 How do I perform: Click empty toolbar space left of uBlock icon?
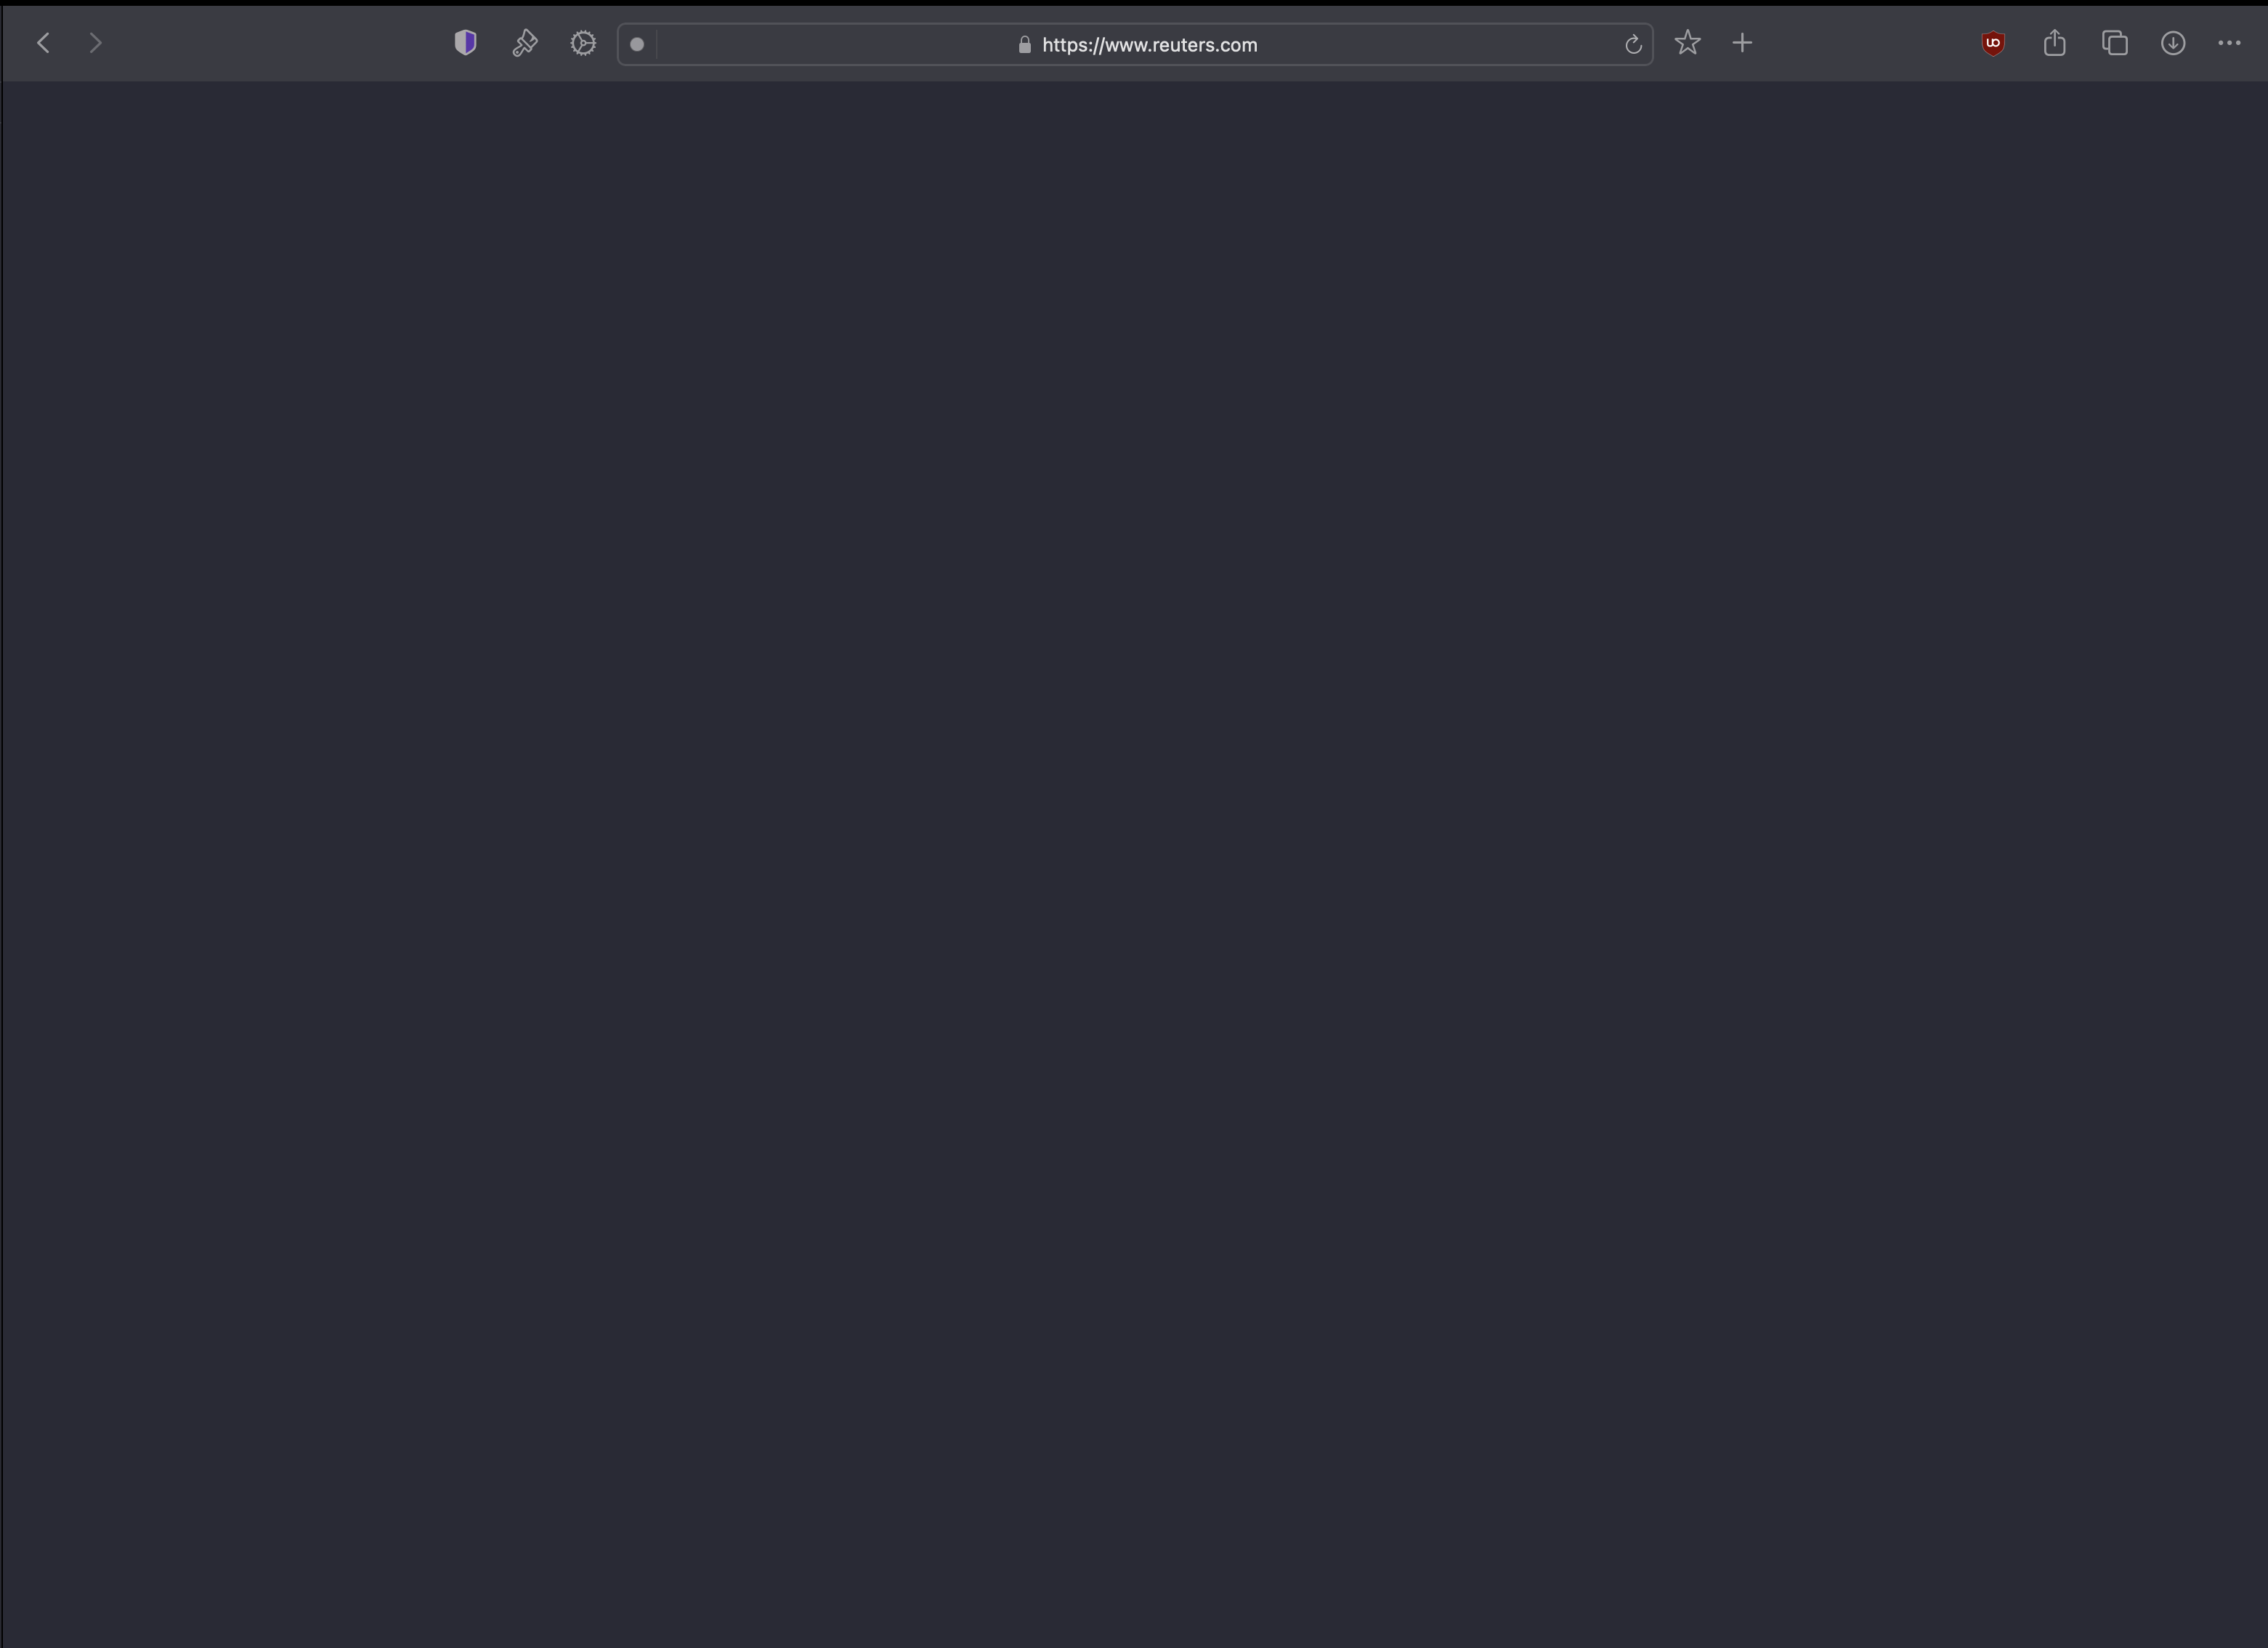tap(1870, 43)
